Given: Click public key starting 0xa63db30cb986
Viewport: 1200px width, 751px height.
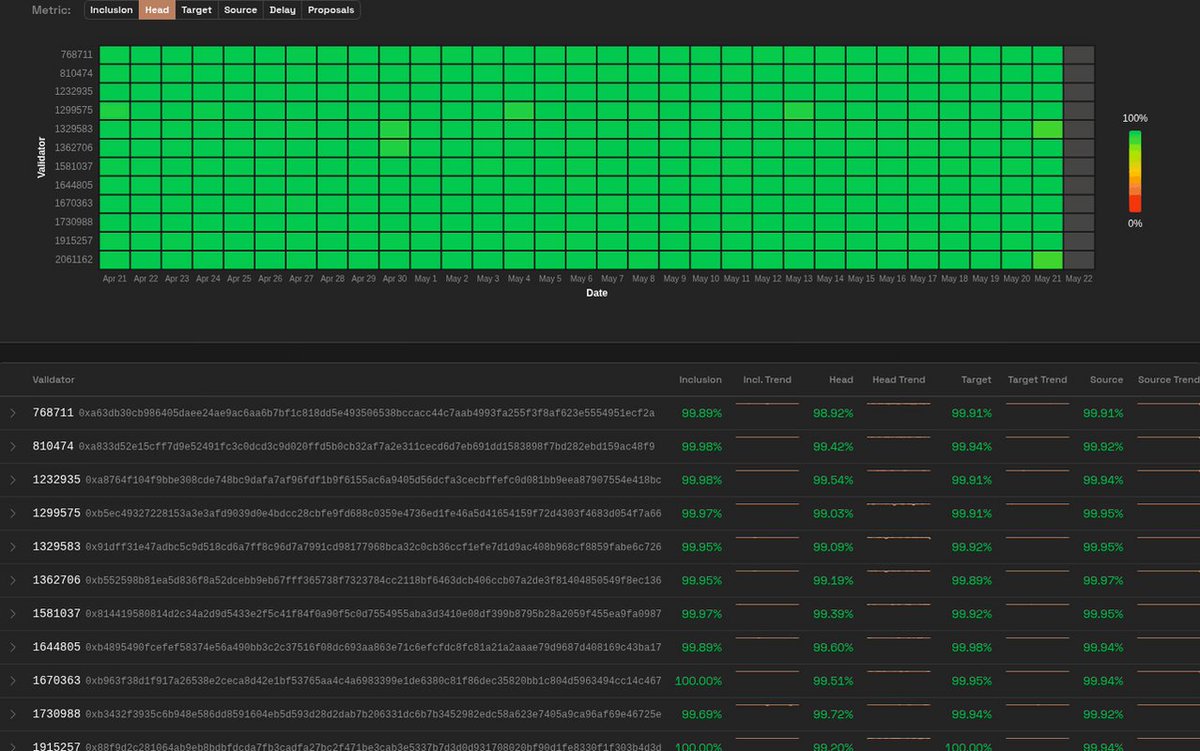Looking at the screenshot, I should click(x=367, y=413).
